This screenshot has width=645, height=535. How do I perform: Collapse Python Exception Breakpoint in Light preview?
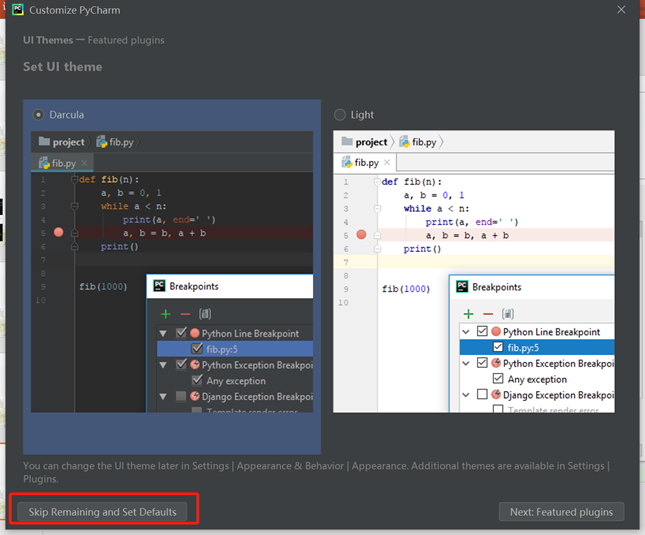pyautogui.click(x=466, y=364)
